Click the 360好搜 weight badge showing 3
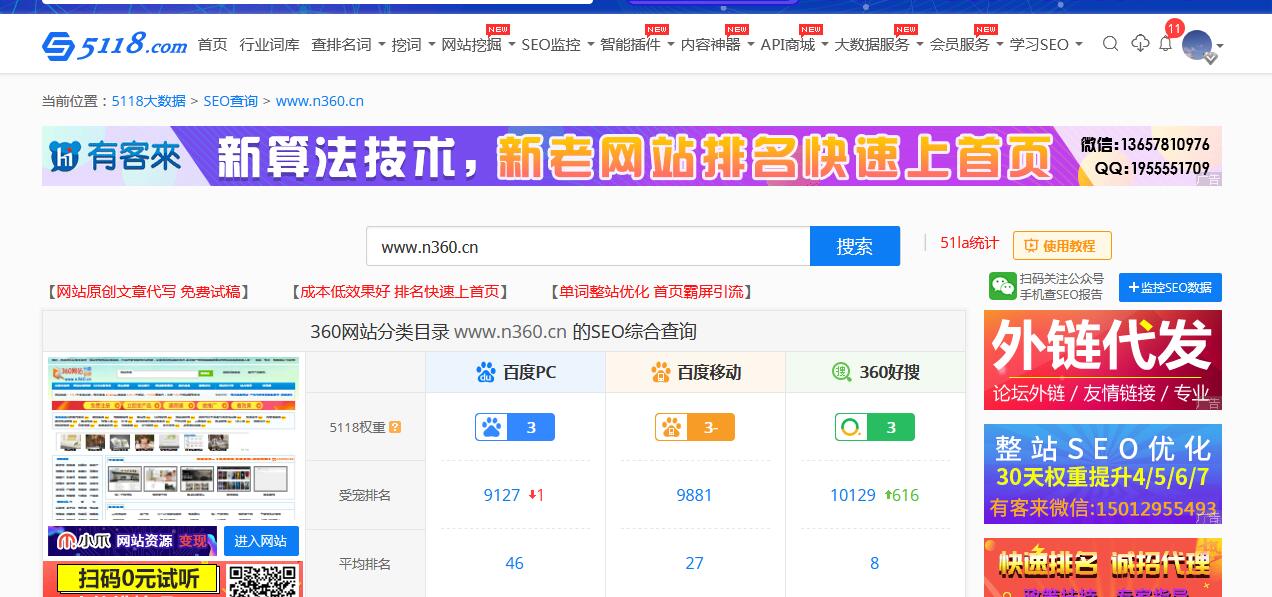Screen dimensions: 1272x597 (874, 427)
